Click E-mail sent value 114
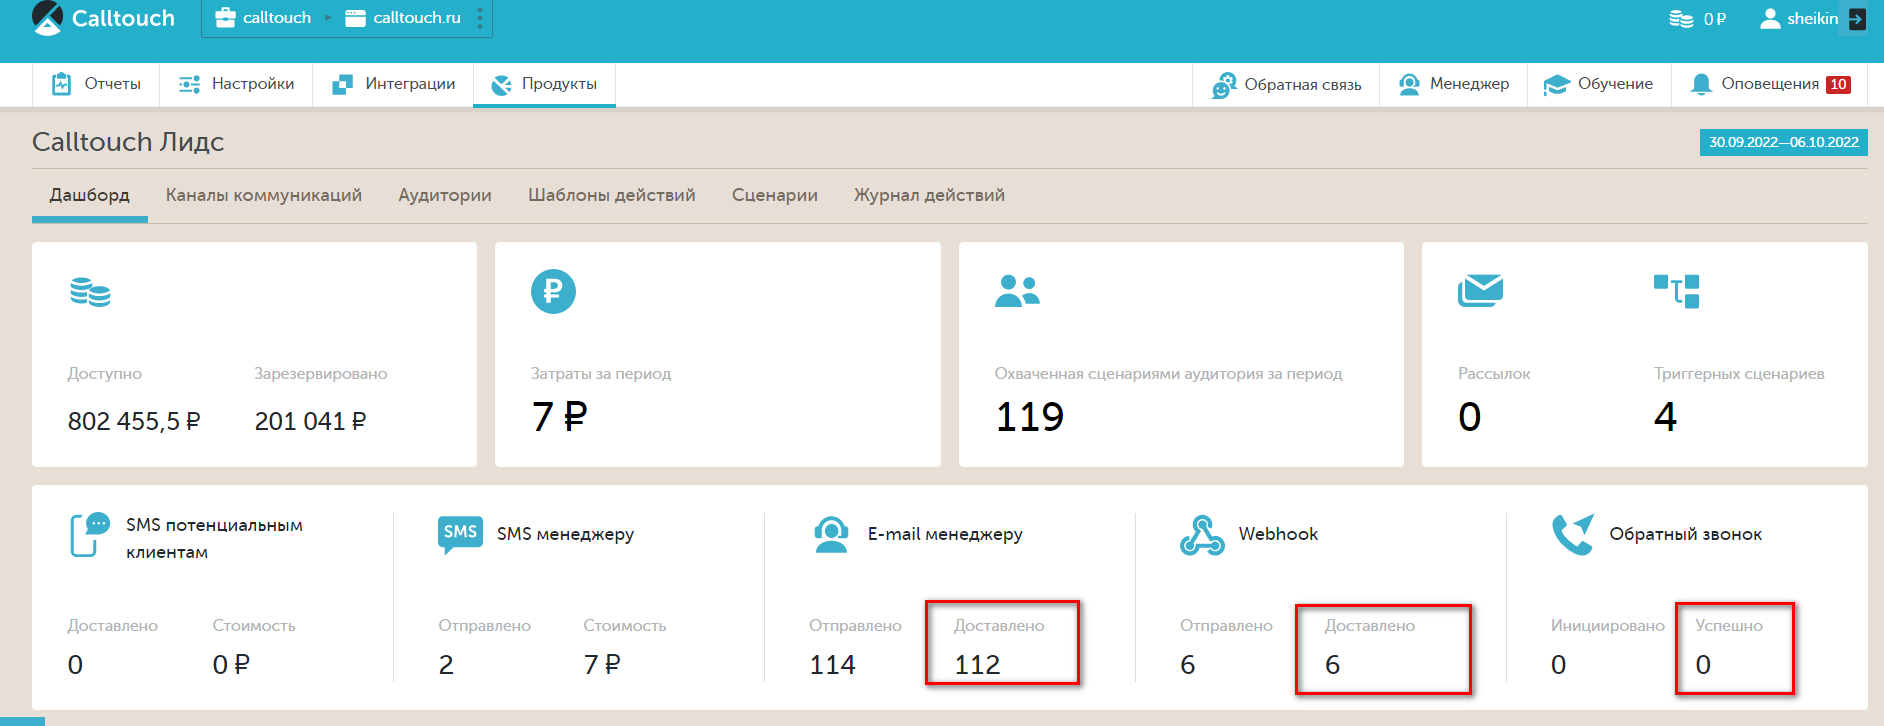1884x726 pixels. tap(832, 665)
